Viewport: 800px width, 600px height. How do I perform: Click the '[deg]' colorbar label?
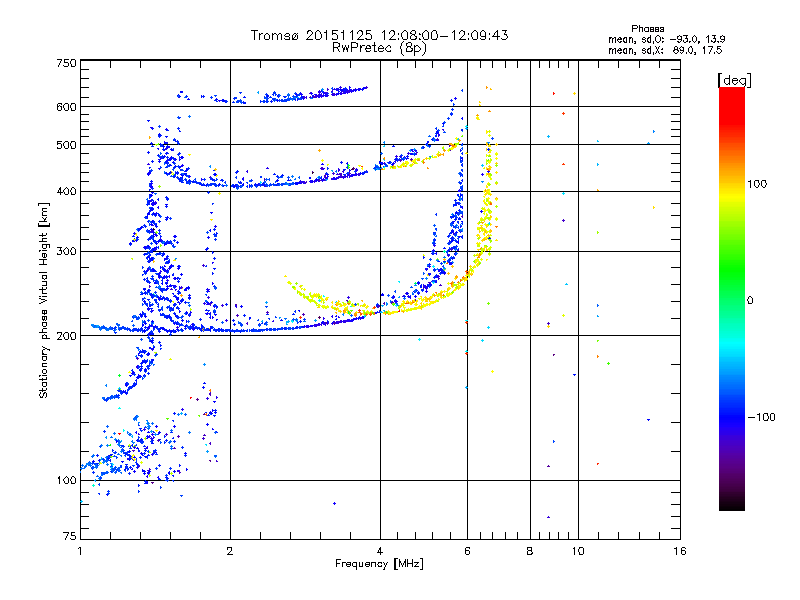pos(734,80)
